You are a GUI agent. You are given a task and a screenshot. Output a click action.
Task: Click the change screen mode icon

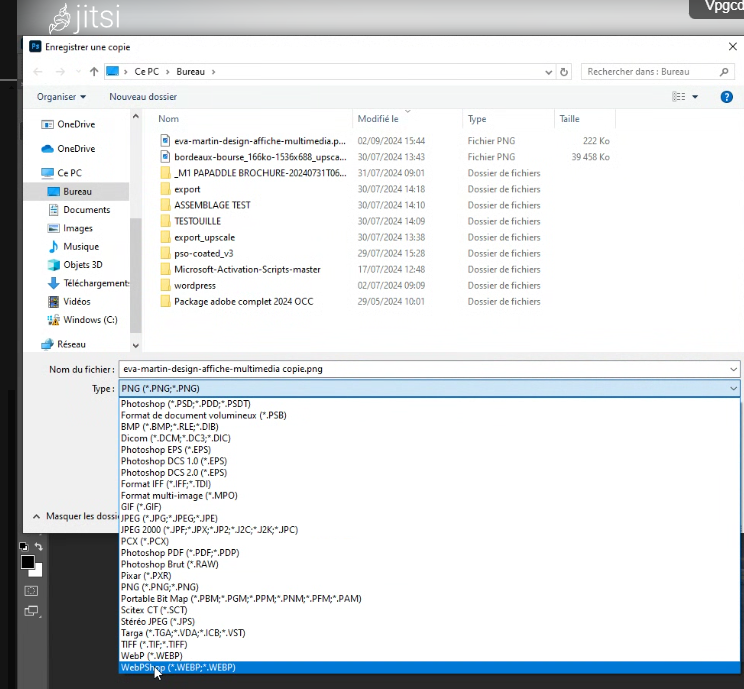30,611
